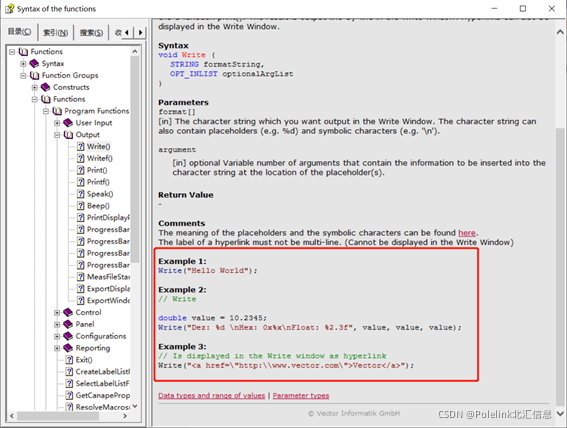Select the Reporting book icon

[x=68, y=348]
